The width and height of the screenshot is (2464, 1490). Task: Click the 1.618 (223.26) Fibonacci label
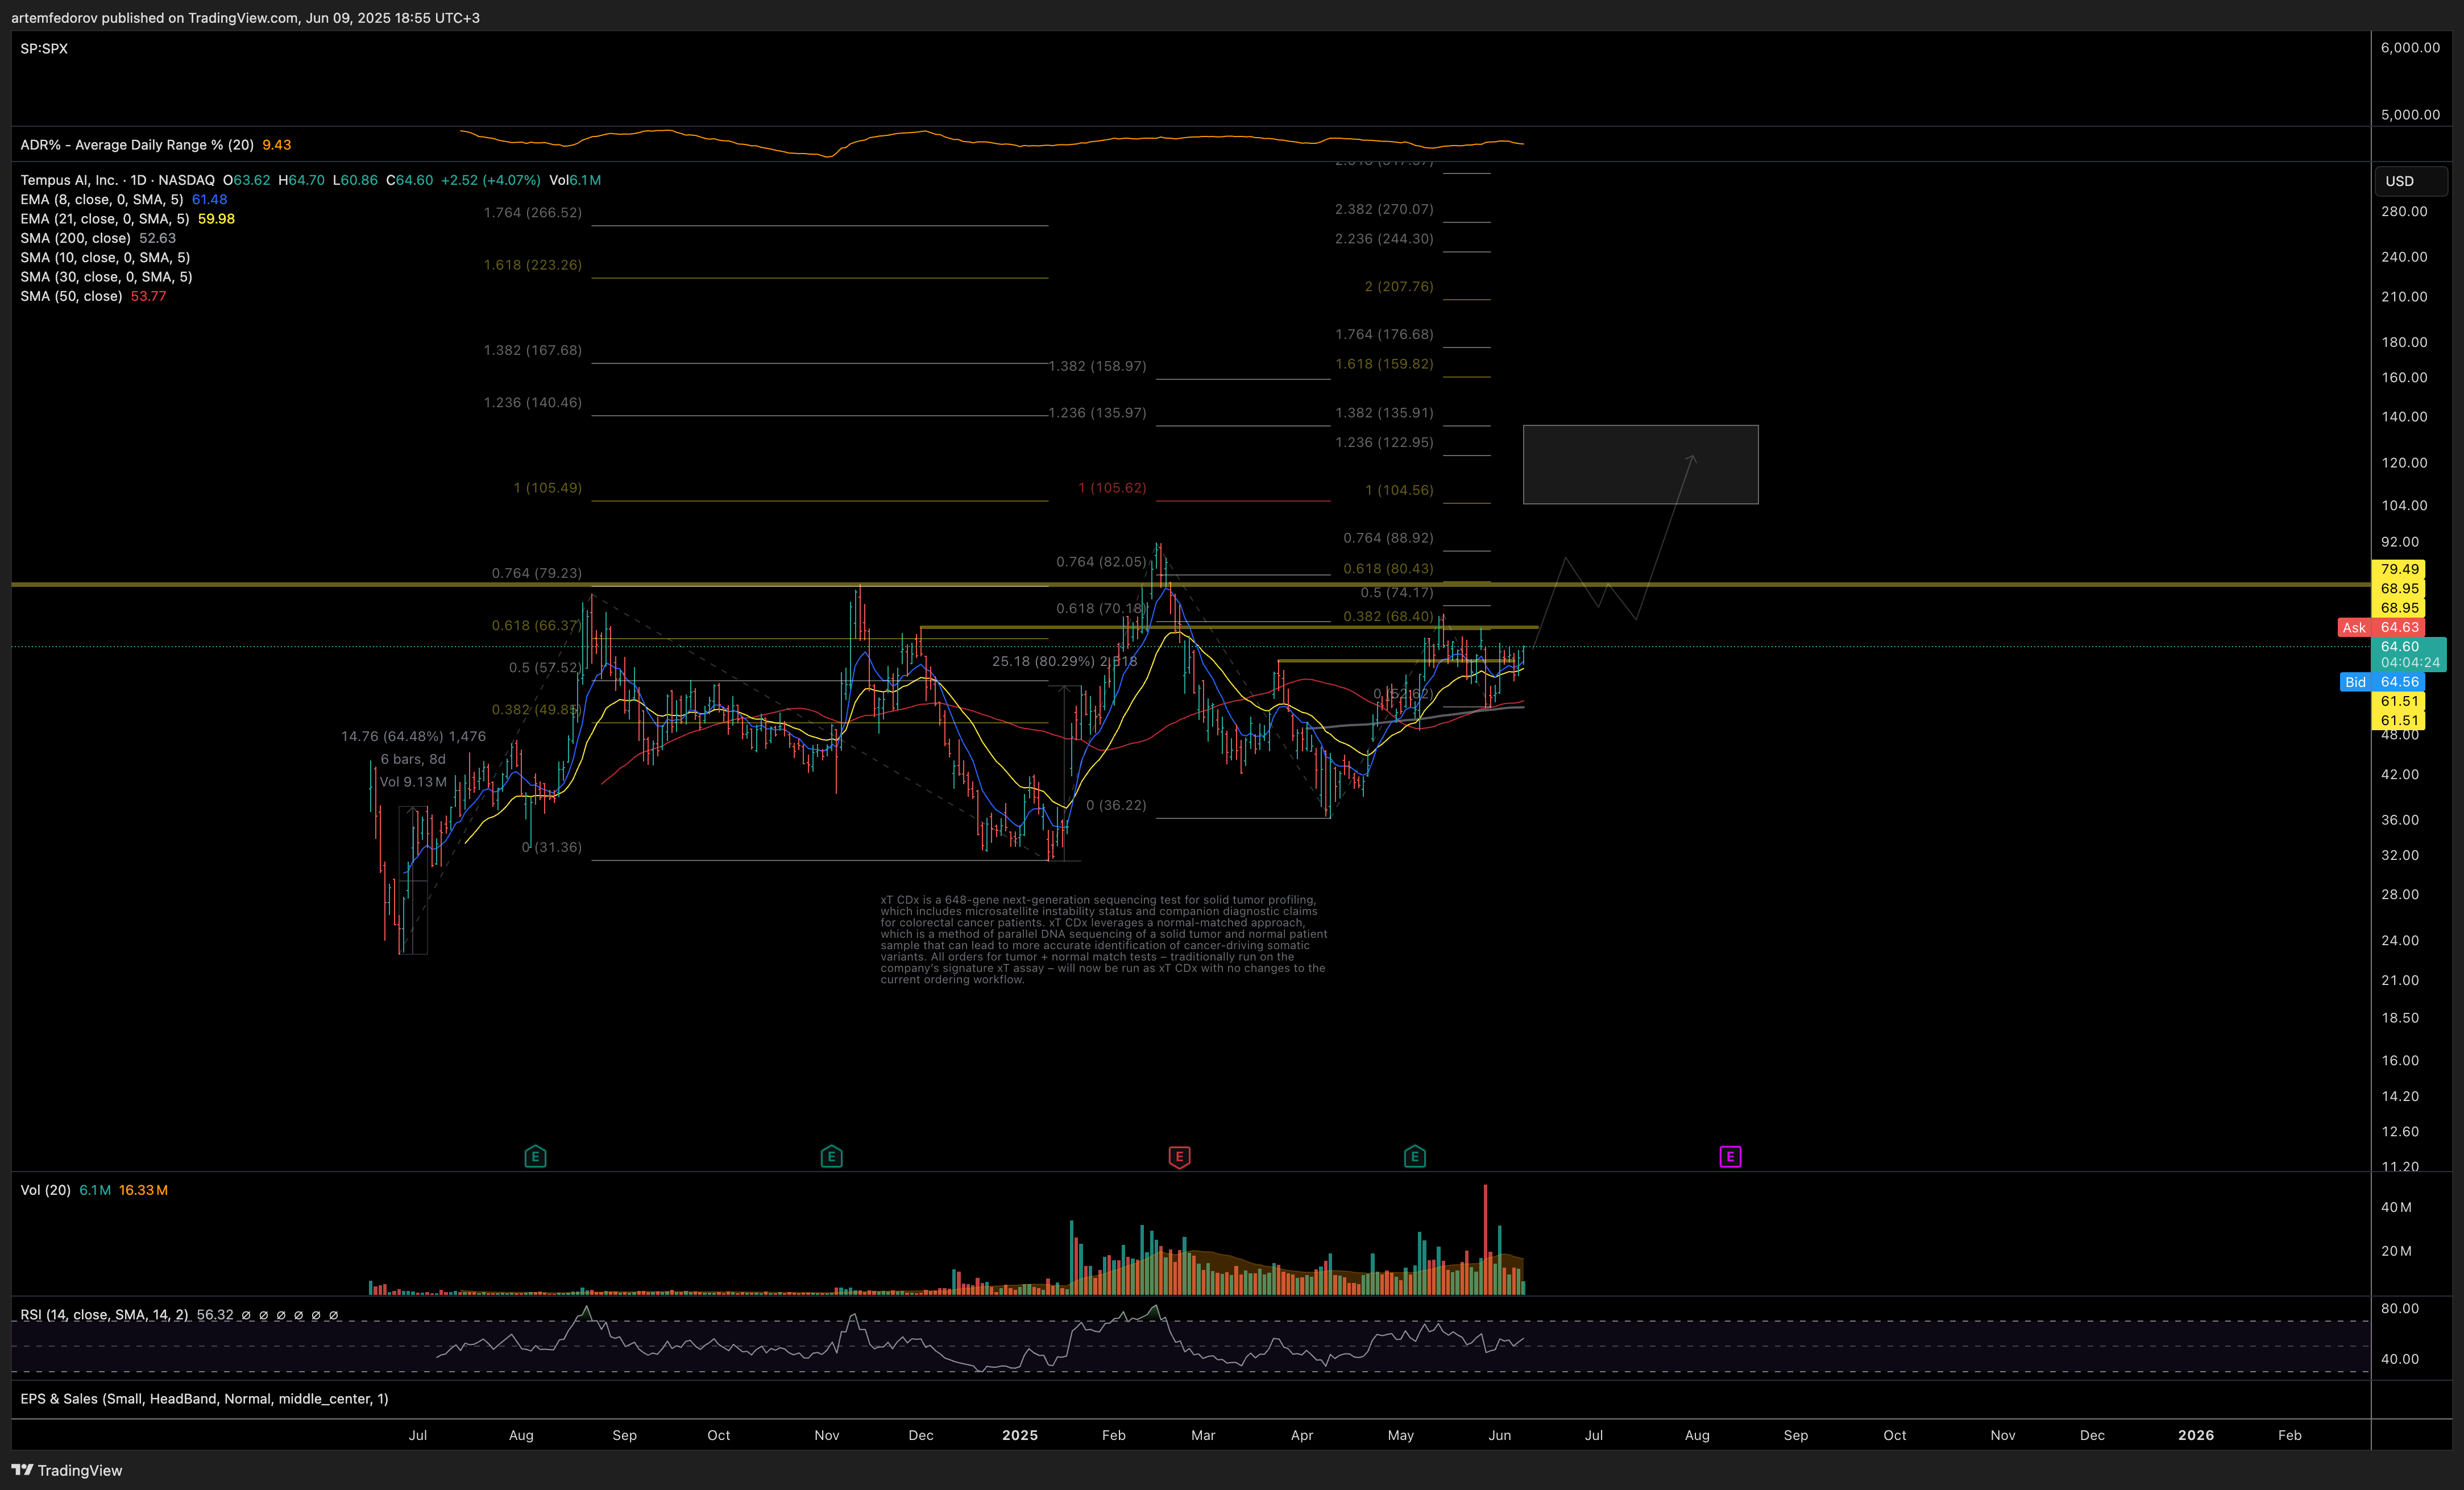point(532,265)
